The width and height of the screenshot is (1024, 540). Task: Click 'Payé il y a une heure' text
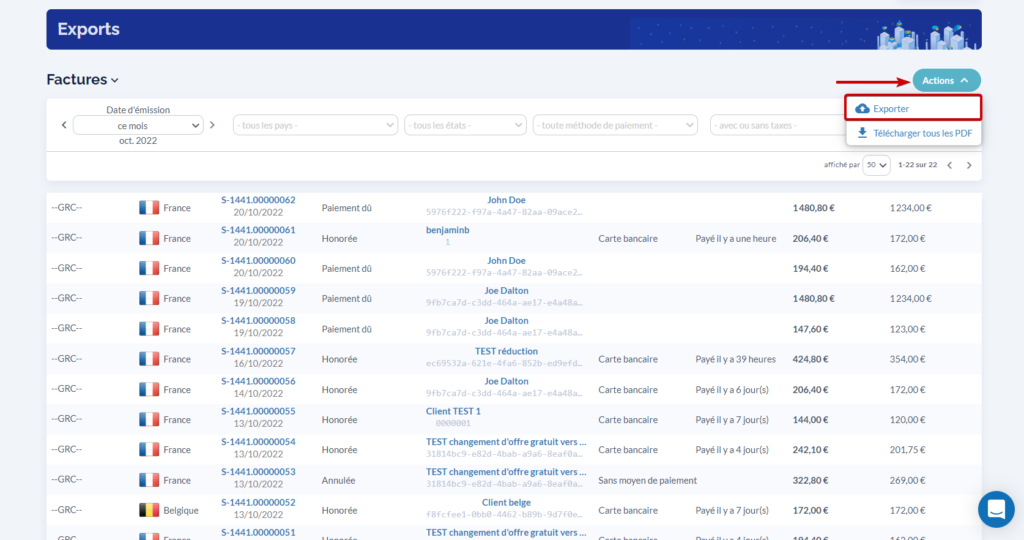tap(735, 238)
